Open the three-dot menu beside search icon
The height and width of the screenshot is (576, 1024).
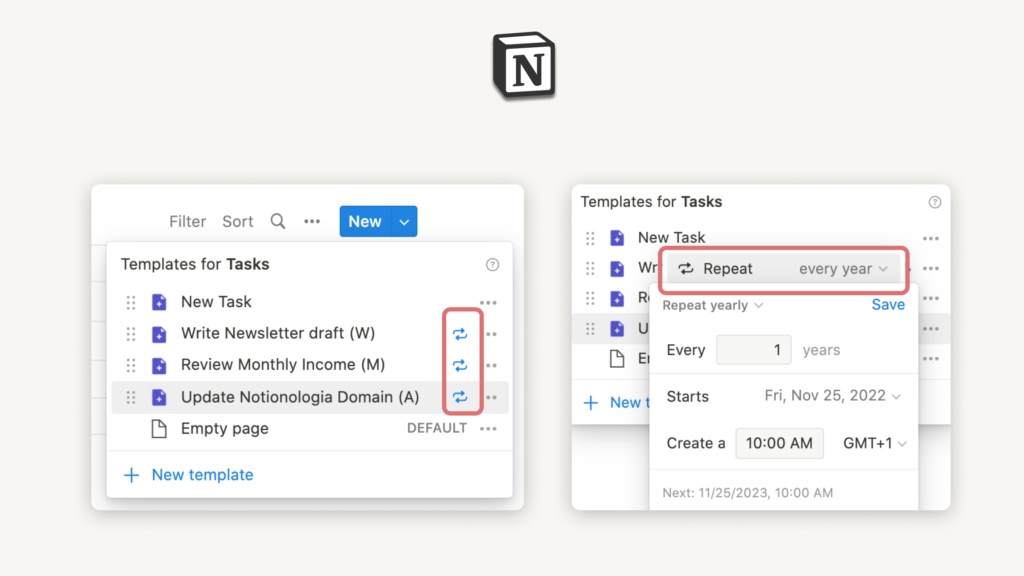point(312,221)
